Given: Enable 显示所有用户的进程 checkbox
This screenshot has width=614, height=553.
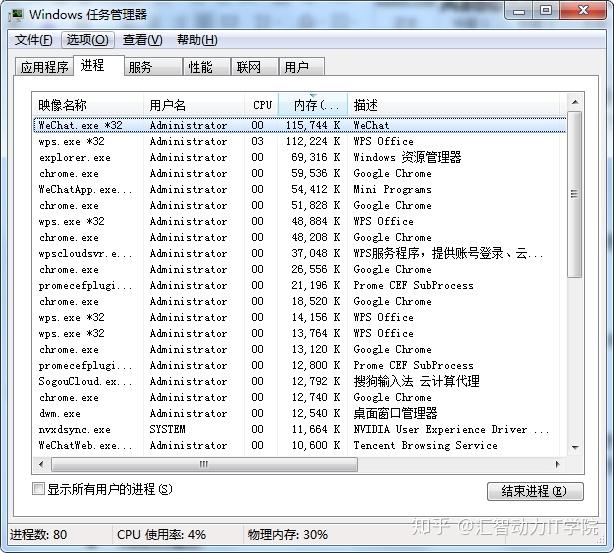Looking at the screenshot, I should pos(38,489).
